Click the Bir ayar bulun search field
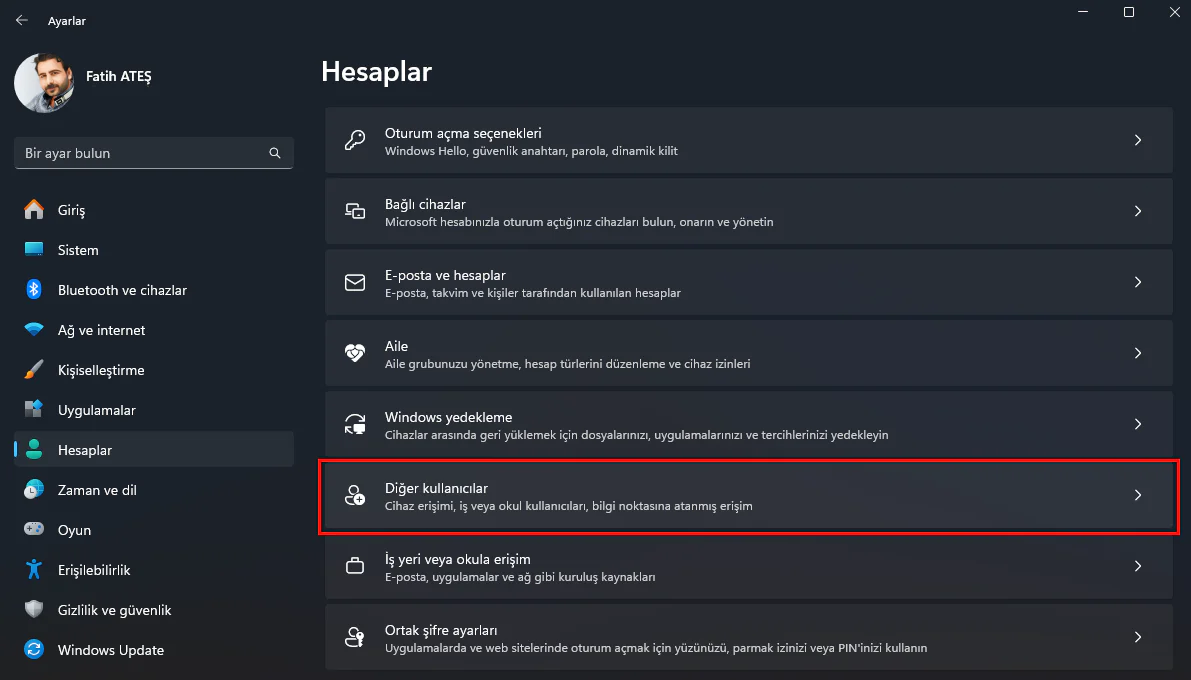This screenshot has height=680, width=1191. point(150,153)
